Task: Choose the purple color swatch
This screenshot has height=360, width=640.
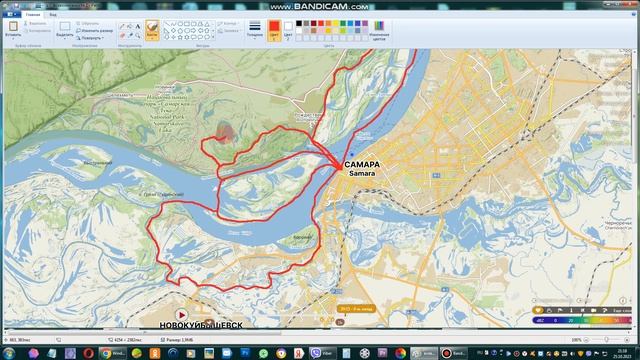Action: (365, 24)
